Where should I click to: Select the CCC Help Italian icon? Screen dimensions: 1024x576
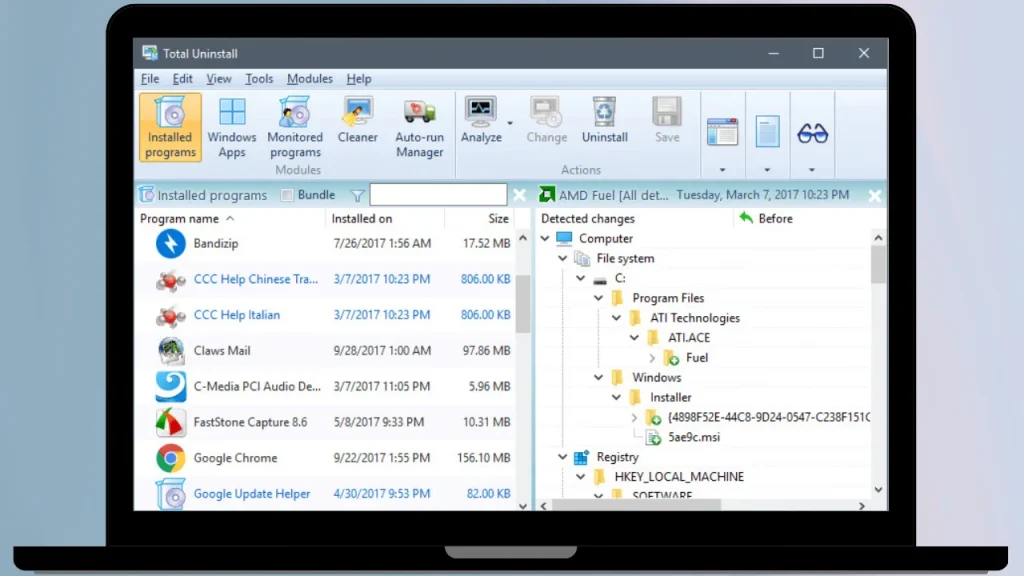(170, 315)
